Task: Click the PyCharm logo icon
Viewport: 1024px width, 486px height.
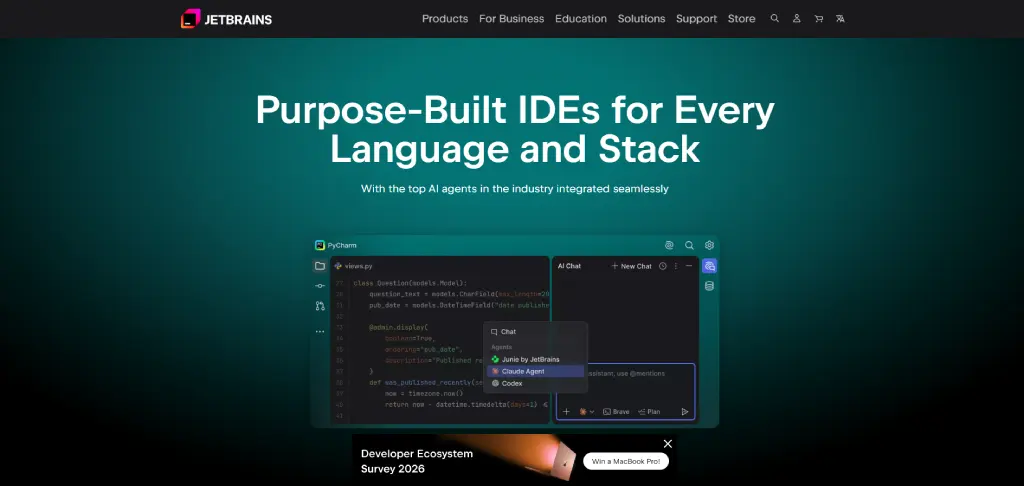Action: click(x=320, y=246)
